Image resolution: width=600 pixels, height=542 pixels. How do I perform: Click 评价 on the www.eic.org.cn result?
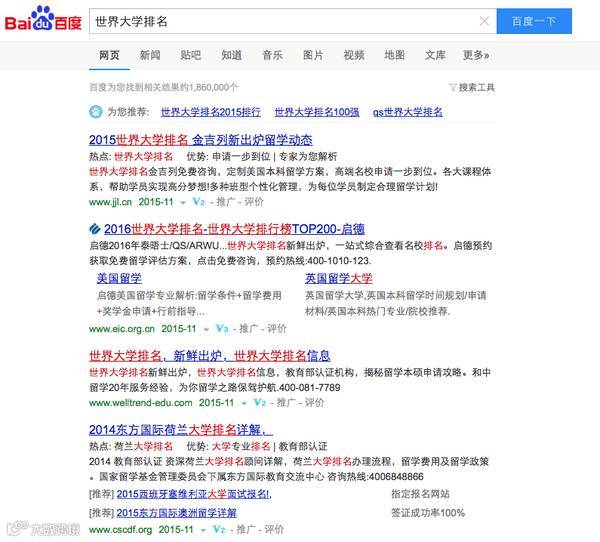pyautogui.click(x=277, y=328)
